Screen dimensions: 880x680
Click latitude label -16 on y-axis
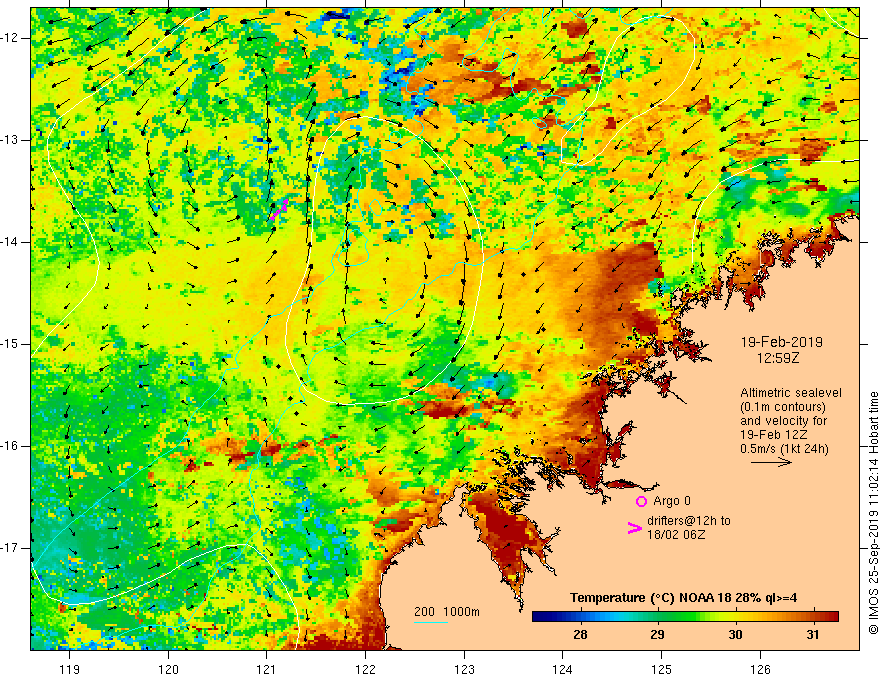10,446
